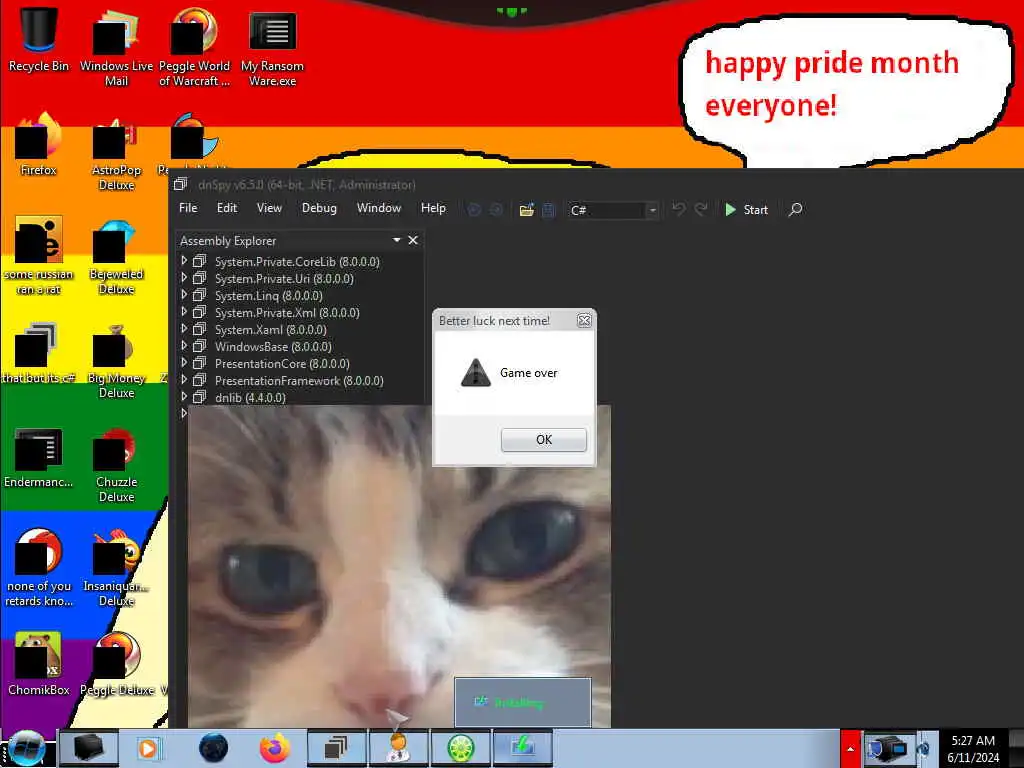Viewport: 1024px width, 768px height.
Task: Expand PresentationCore assembly node
Action: coord(184,362)
